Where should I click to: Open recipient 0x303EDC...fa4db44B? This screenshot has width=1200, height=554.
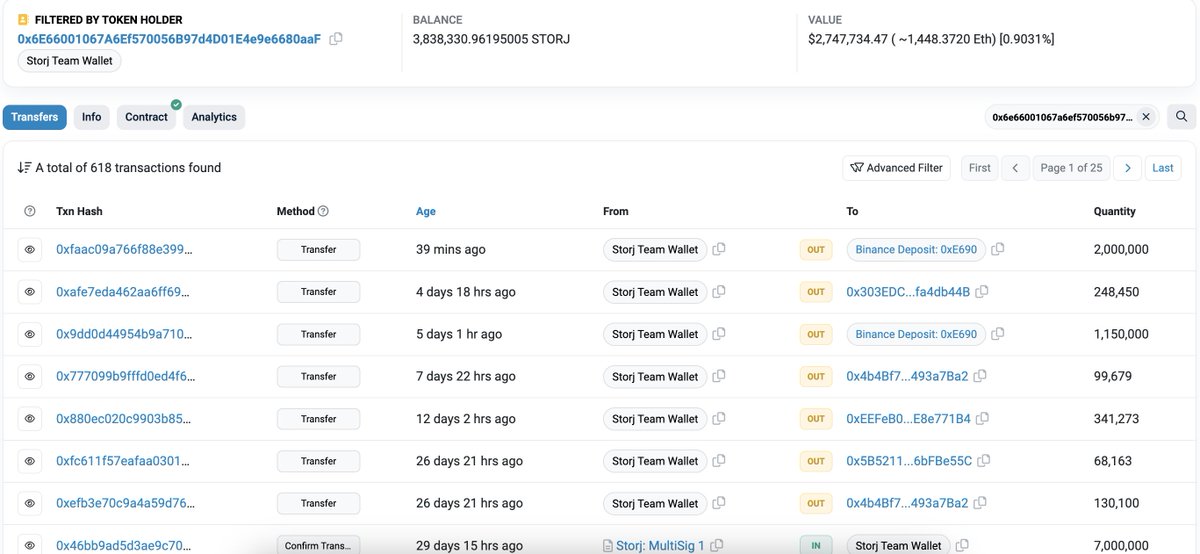(x=908, y=292)
